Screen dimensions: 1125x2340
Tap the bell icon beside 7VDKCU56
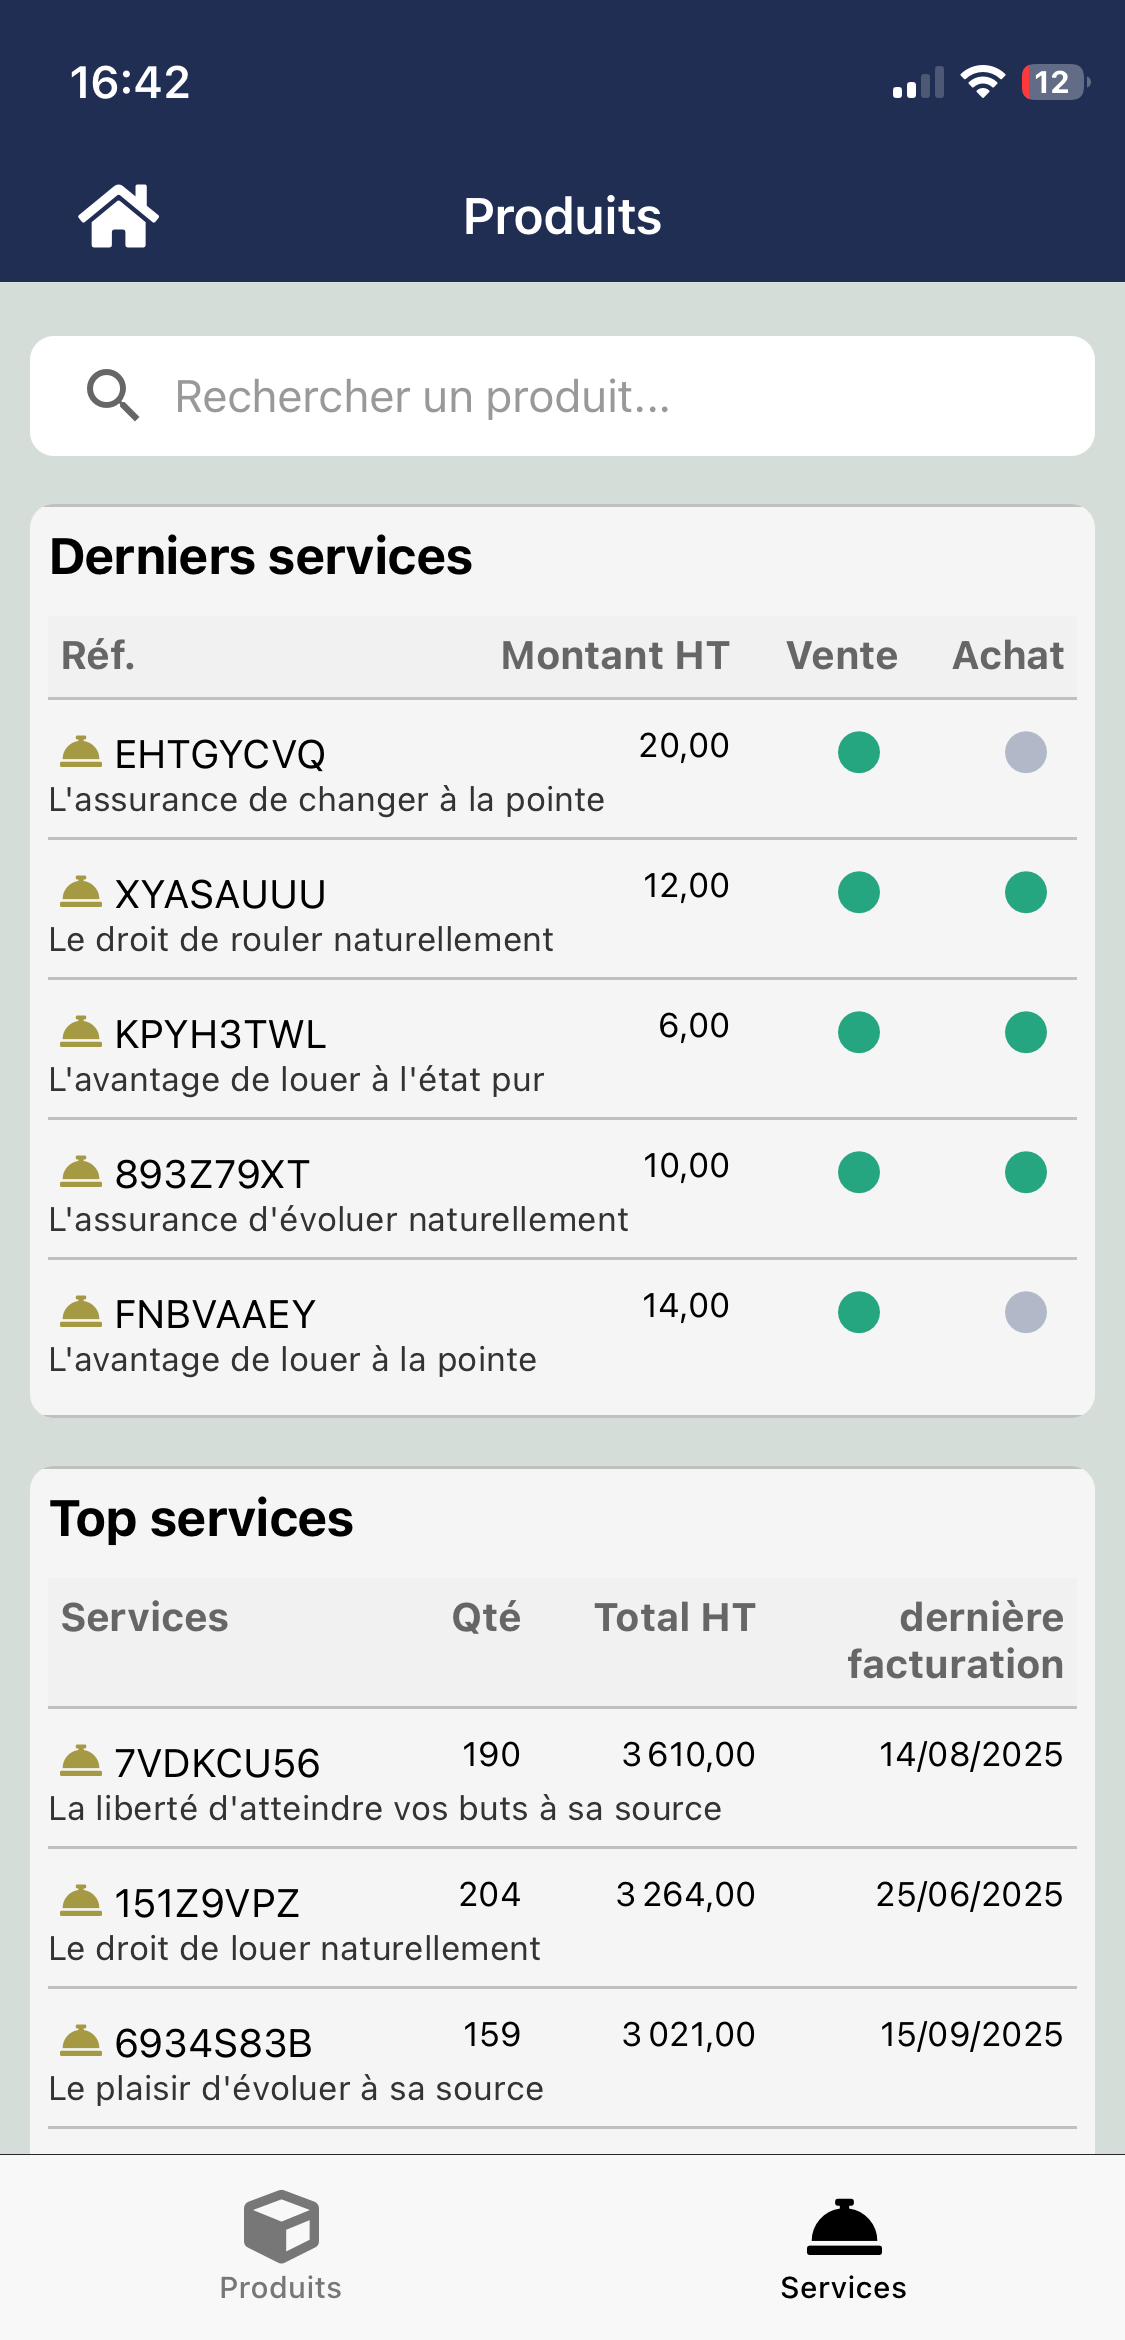point(81,1761)
